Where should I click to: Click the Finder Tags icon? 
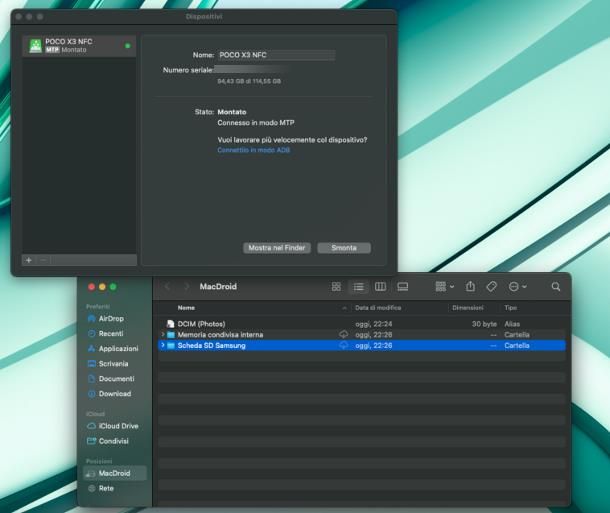[x=492, y=287]
